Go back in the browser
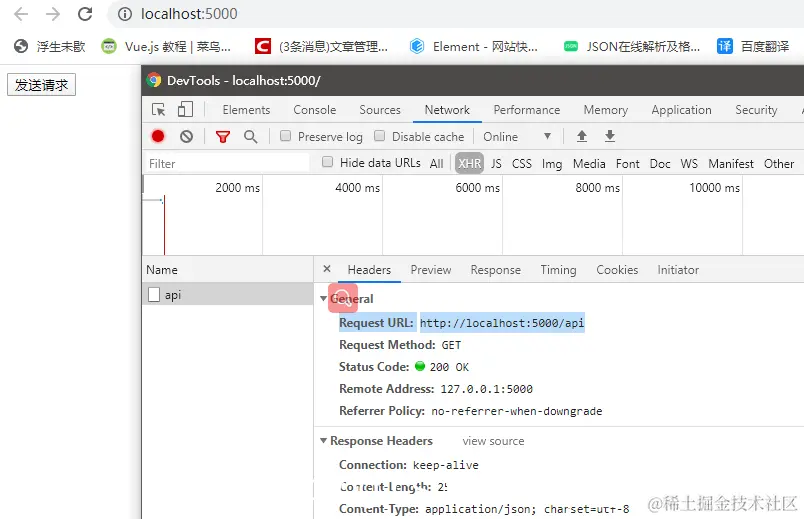This screenshot has height=519, width=804. click(x=21, y=14)
